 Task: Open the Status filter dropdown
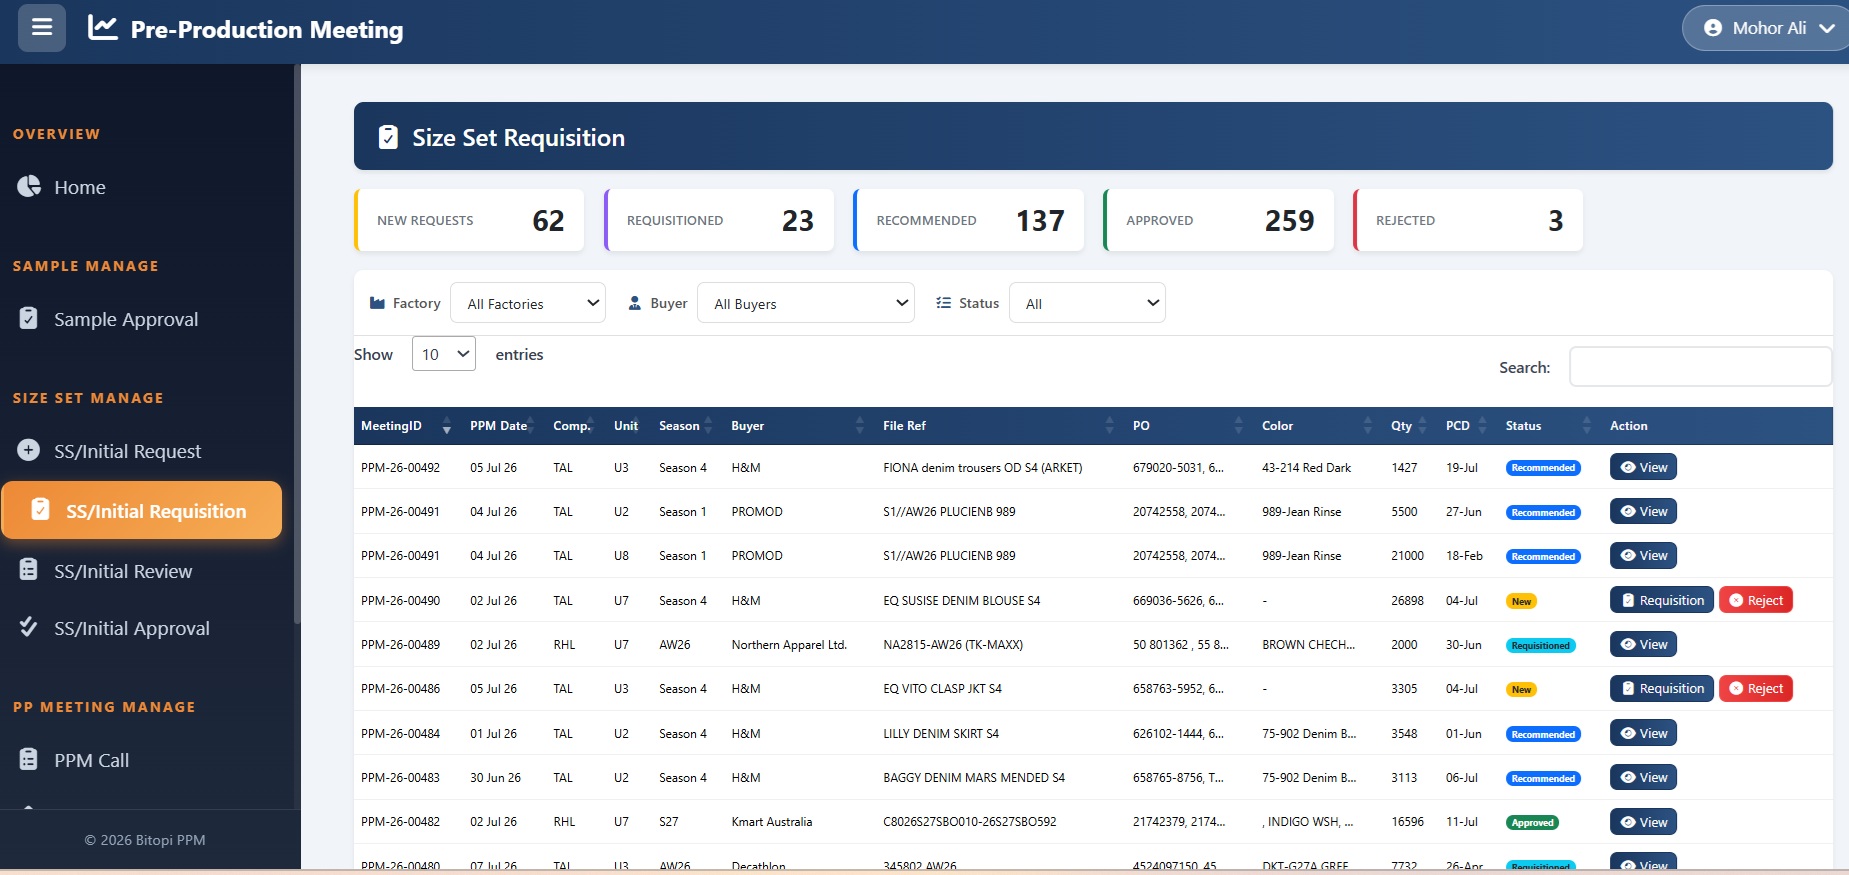click(x=1088, y=303)
